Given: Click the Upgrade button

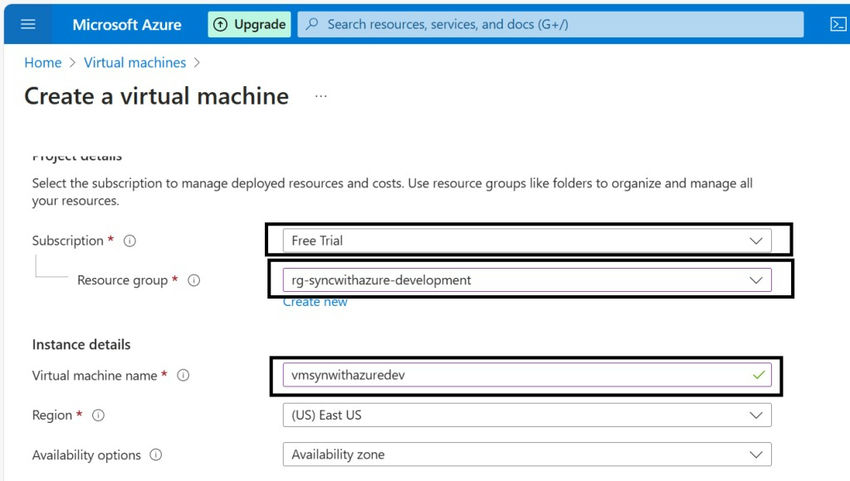Looking at the screenshot, I should (249, 24).
